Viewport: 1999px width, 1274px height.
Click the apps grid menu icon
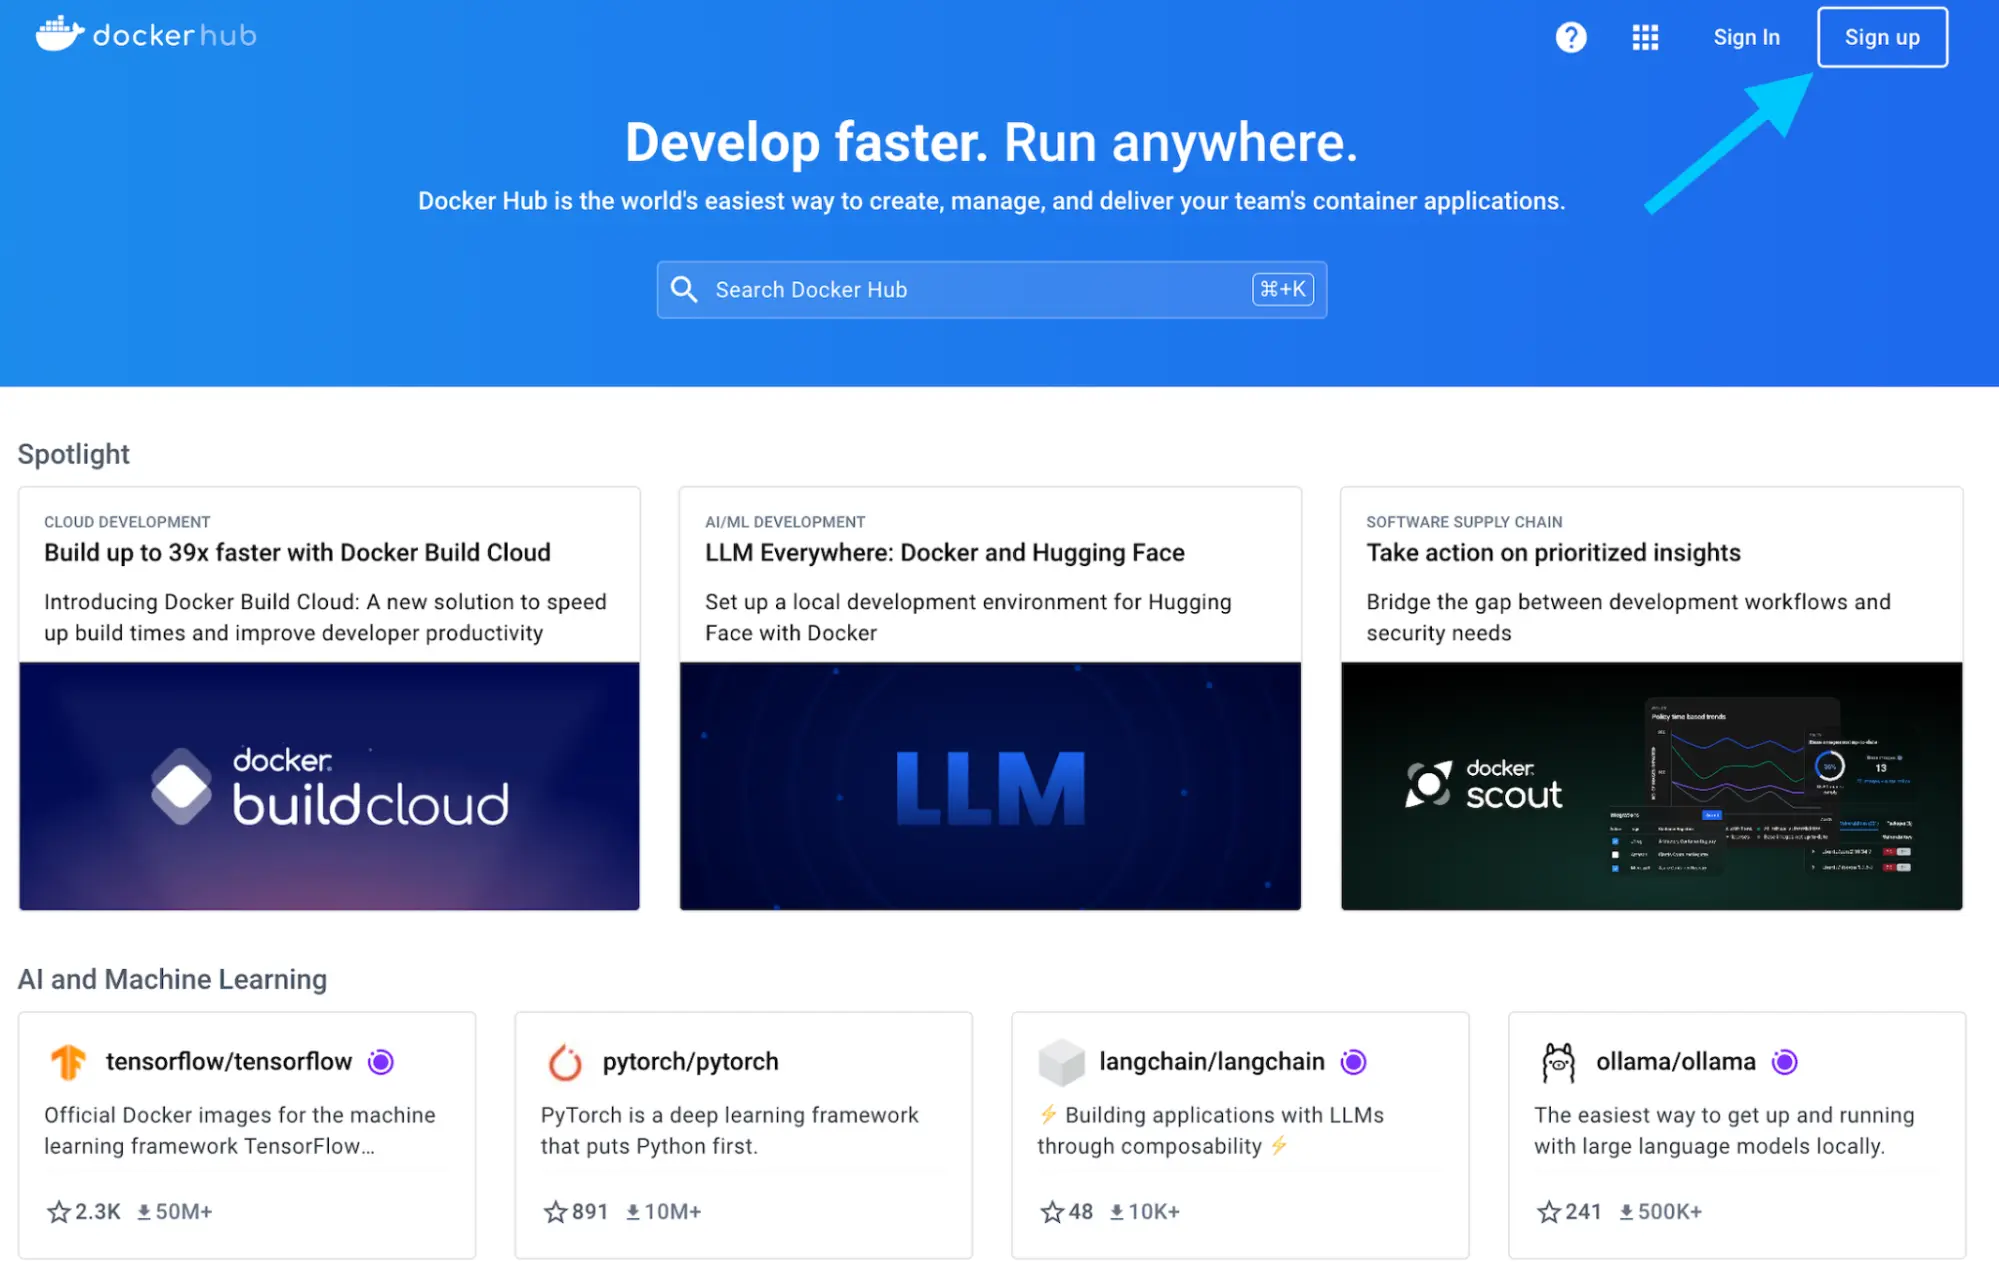[x=1645, y=37]
